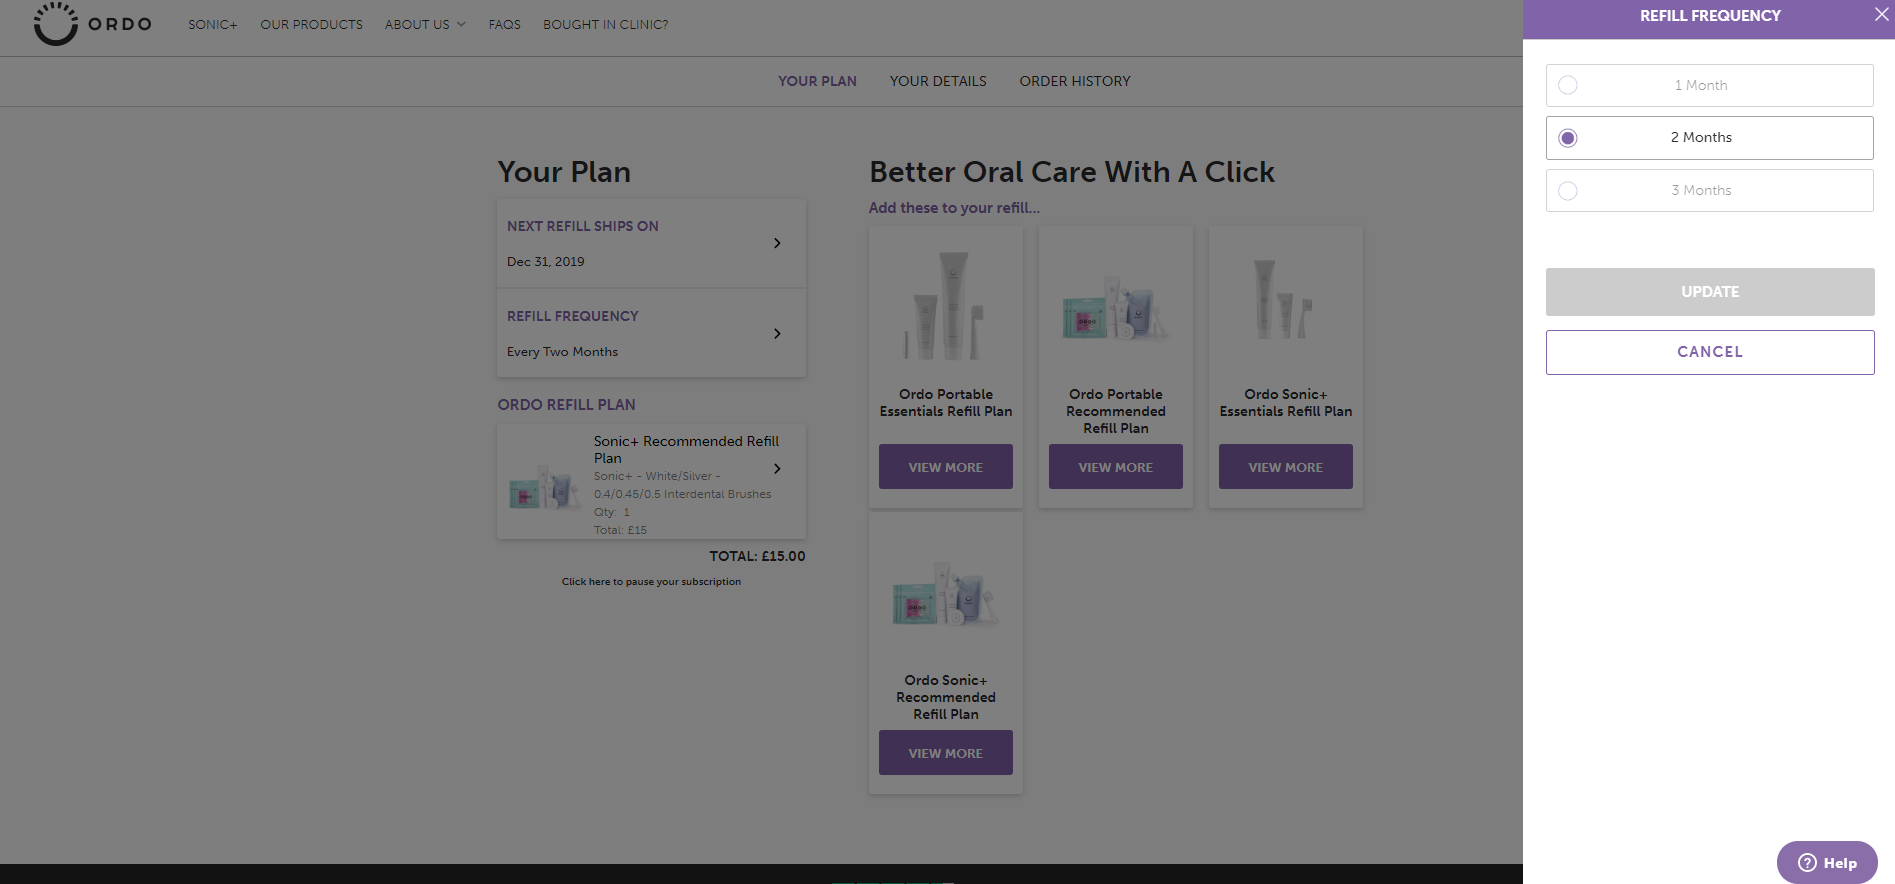This screenshot has width=1895, height=884.
Task: Click the Ordo Portable Essentials product image
Action: [x=946, y=306]
